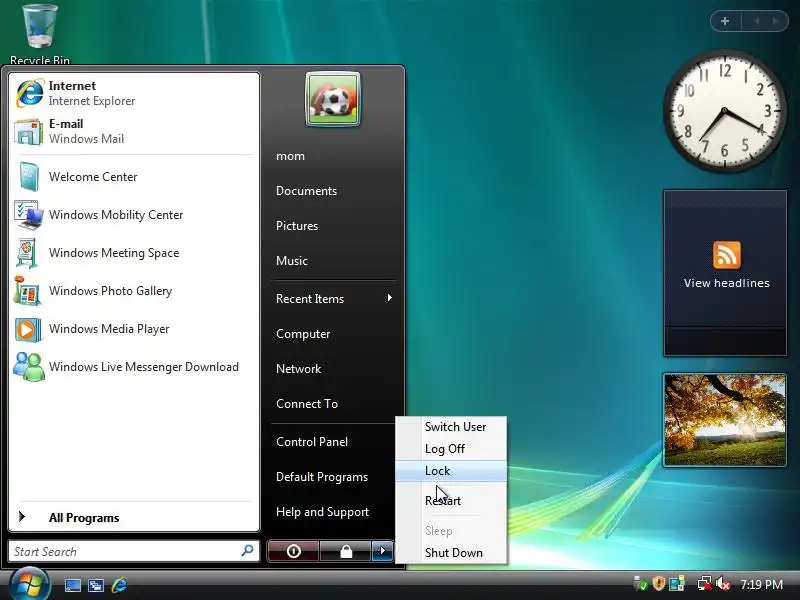800x600 pixels.
Task: Click the sidebar add gadget plus button
Action: coord(725,21)
